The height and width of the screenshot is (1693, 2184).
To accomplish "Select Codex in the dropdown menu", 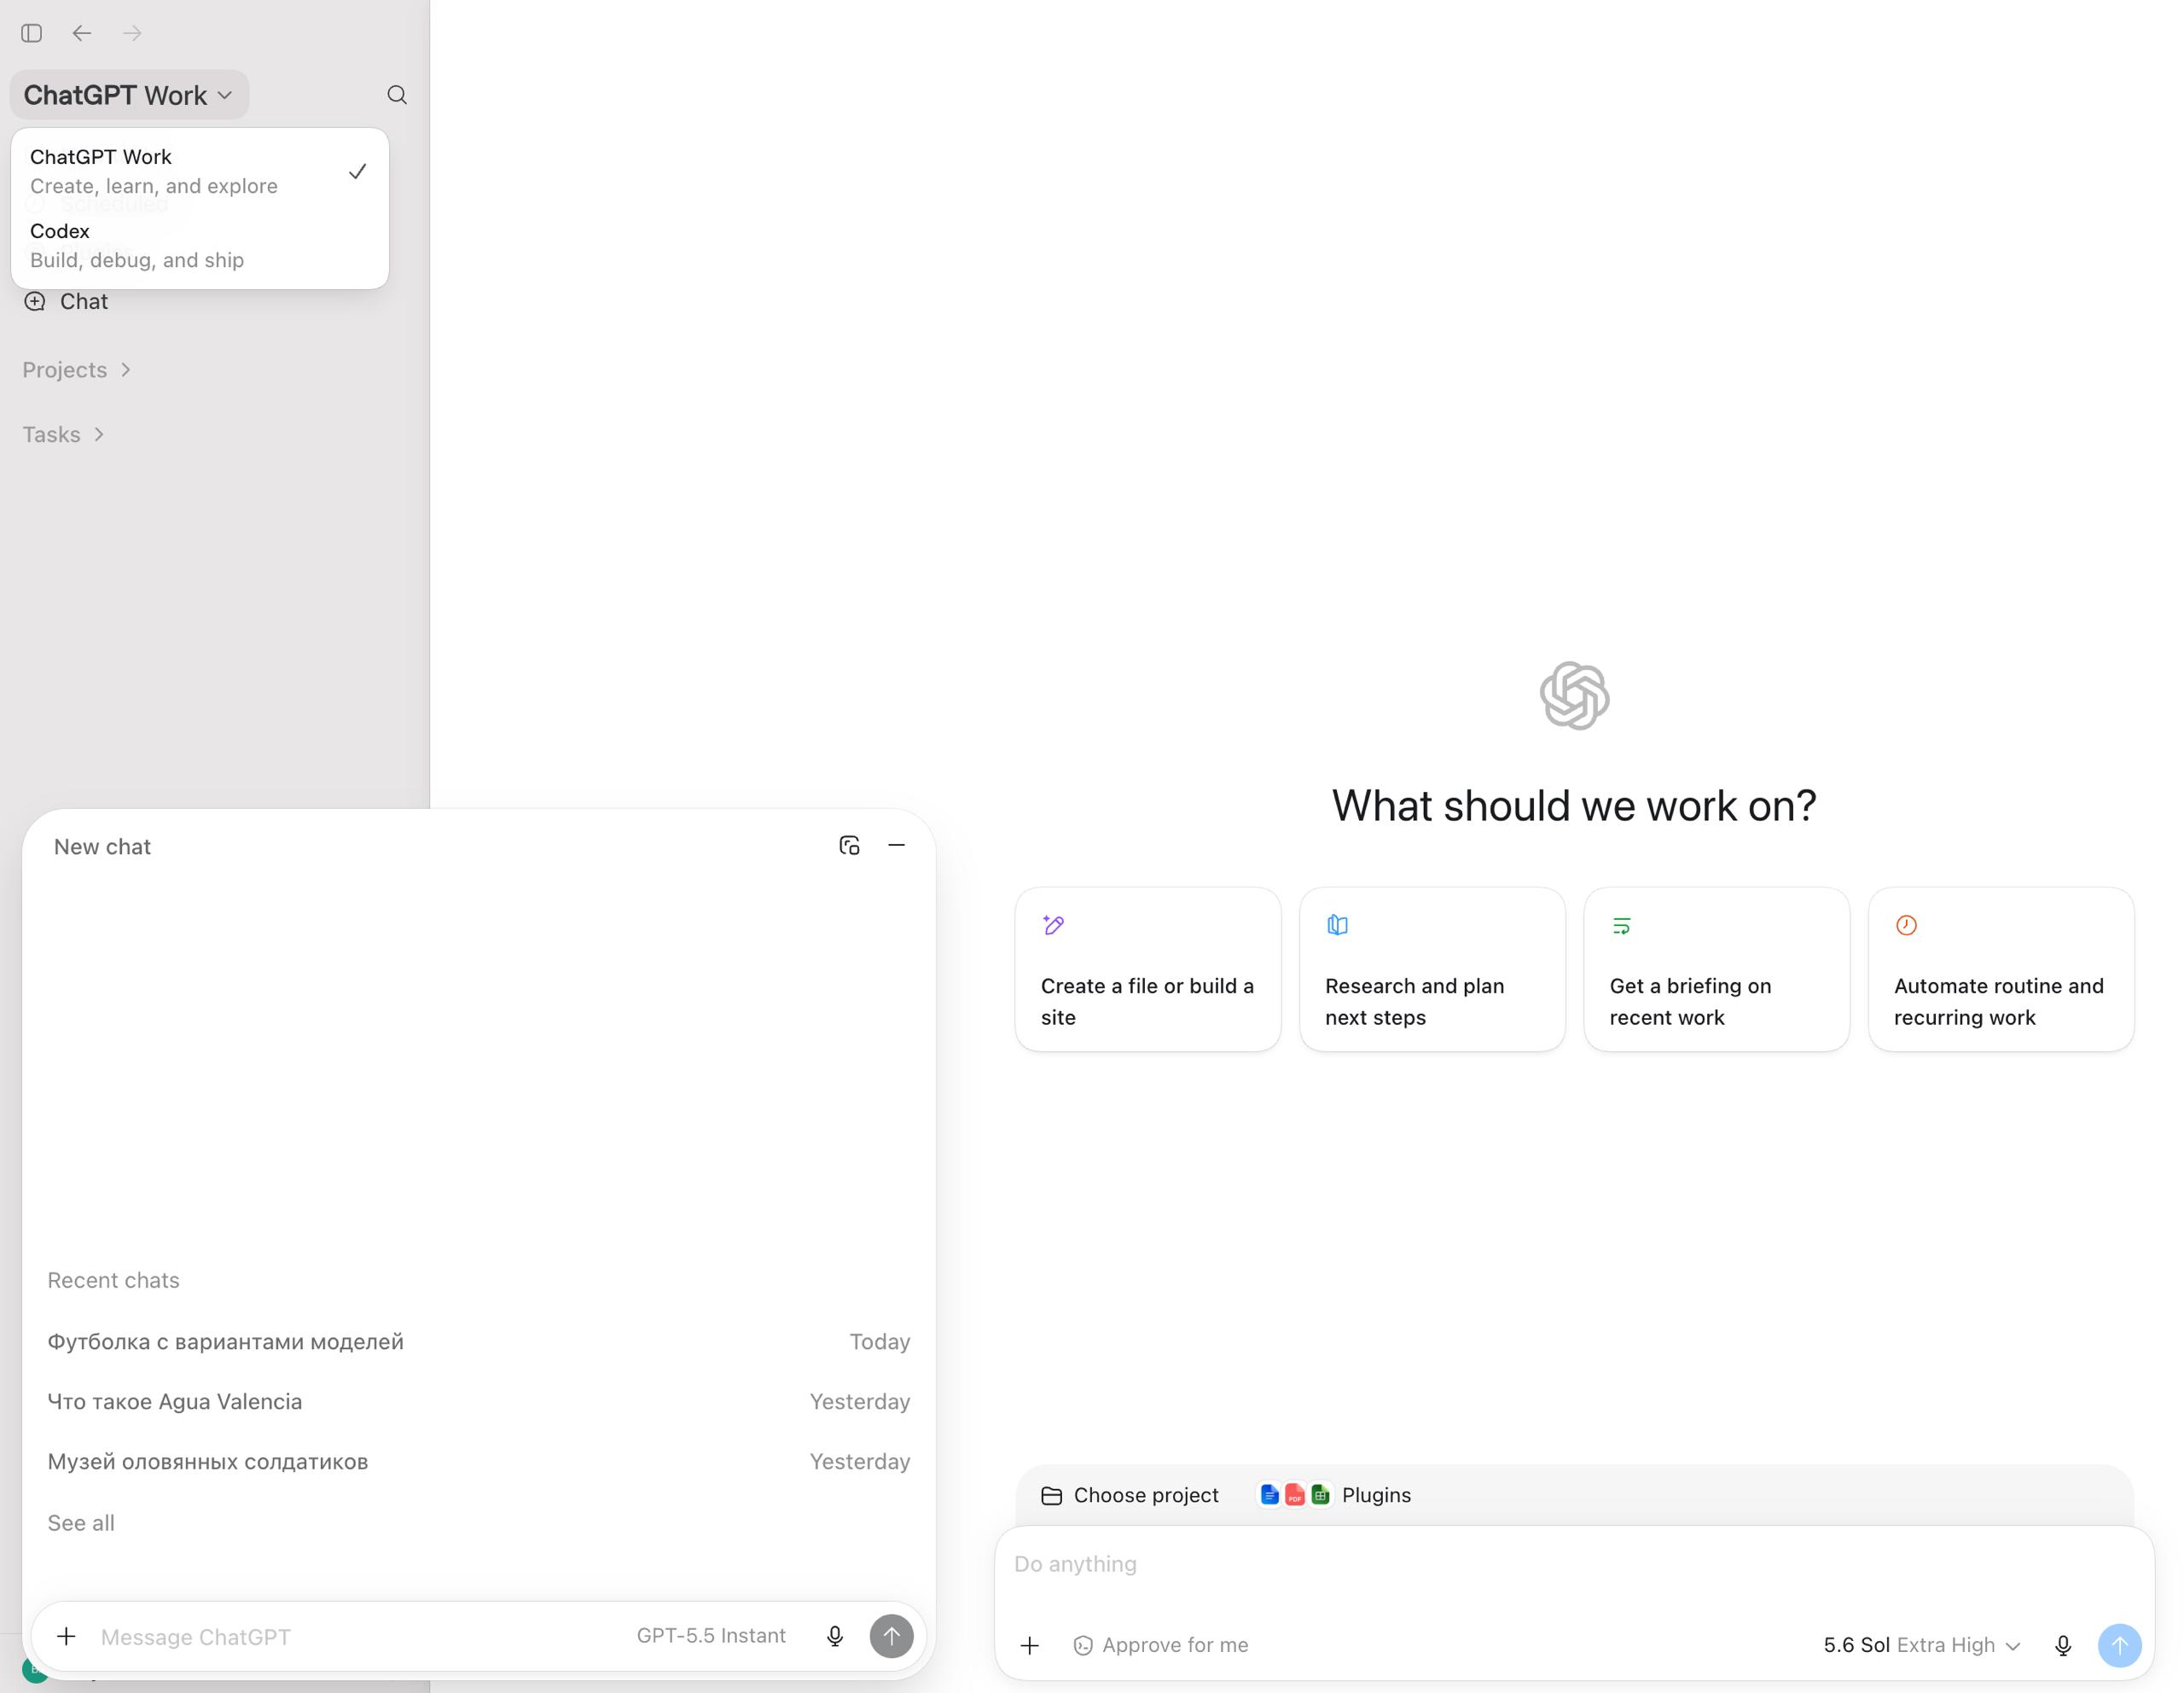I will (x=200, y=245).
